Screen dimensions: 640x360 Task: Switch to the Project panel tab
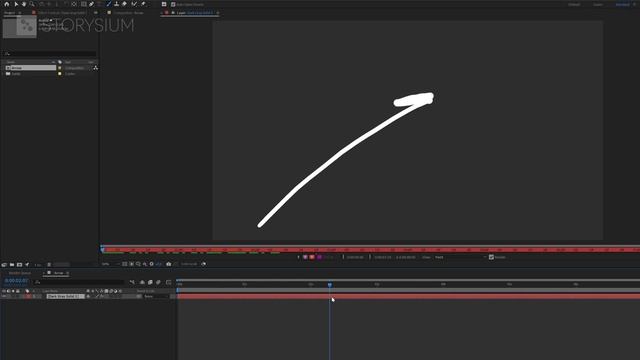[x=9, y=13]
